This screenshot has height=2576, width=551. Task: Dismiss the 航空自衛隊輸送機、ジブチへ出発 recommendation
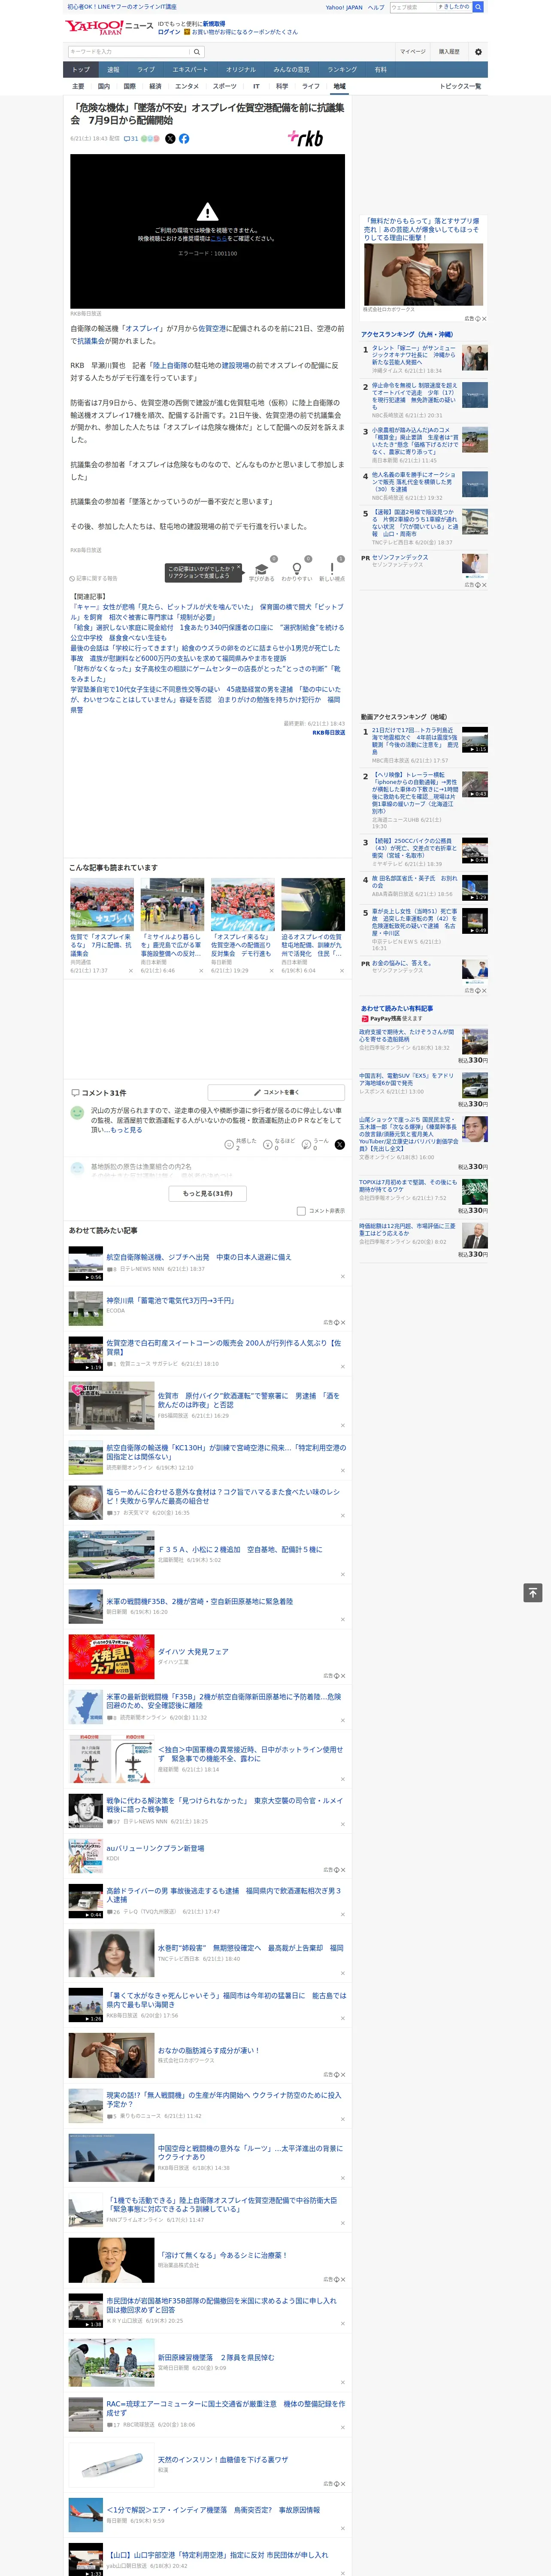(x=343, y=1276)
